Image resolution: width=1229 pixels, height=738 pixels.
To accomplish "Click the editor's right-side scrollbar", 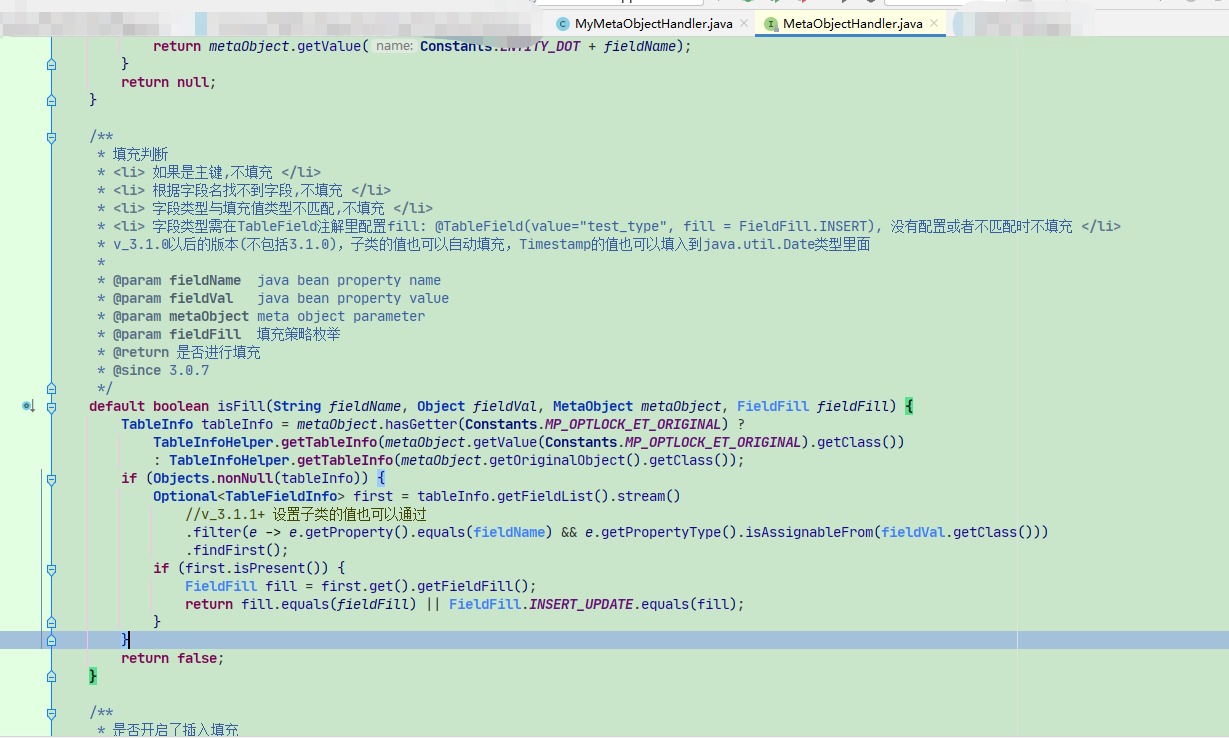I will pyautogui.click(x=1223, y=400).
